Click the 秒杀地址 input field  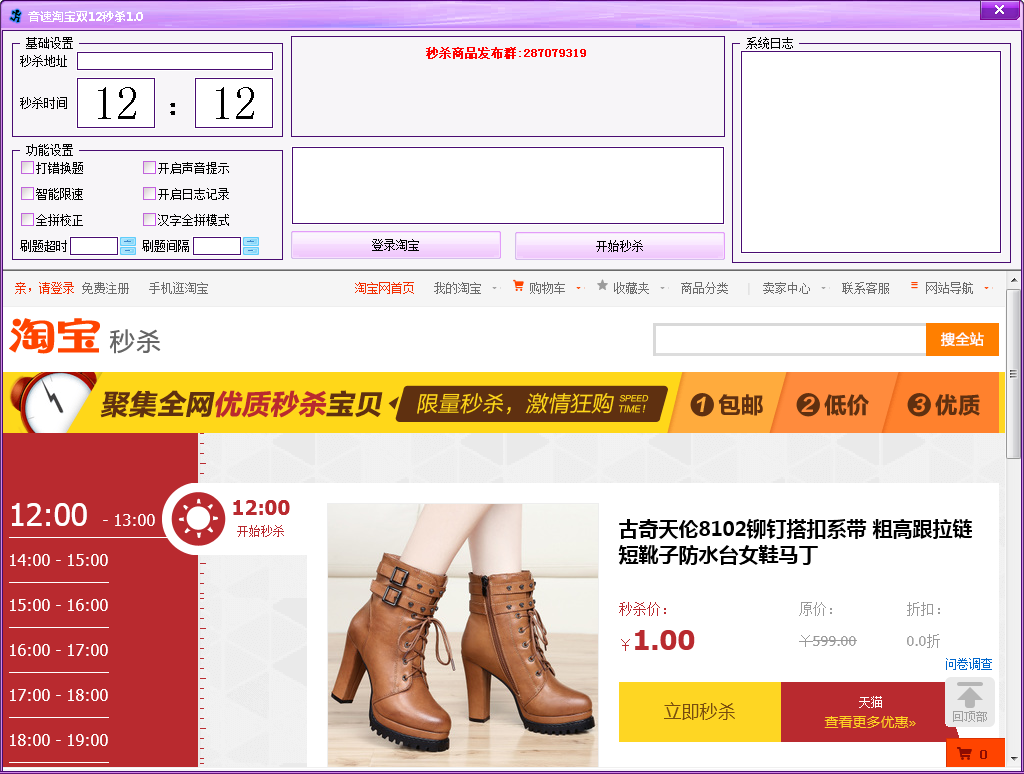coord(175,61)
